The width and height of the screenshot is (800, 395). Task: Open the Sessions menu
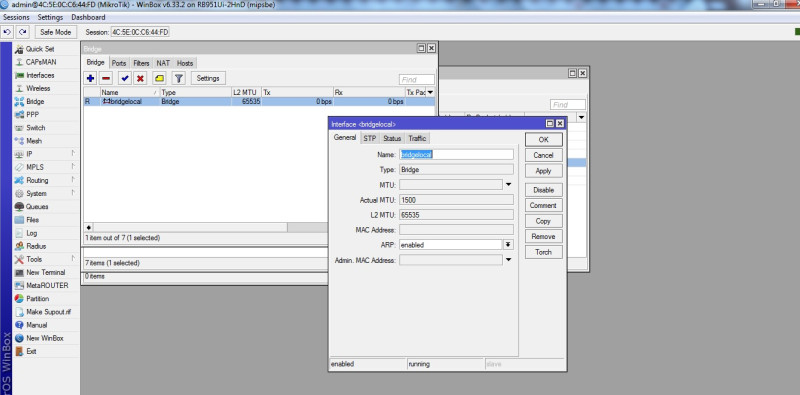(16, 17)
